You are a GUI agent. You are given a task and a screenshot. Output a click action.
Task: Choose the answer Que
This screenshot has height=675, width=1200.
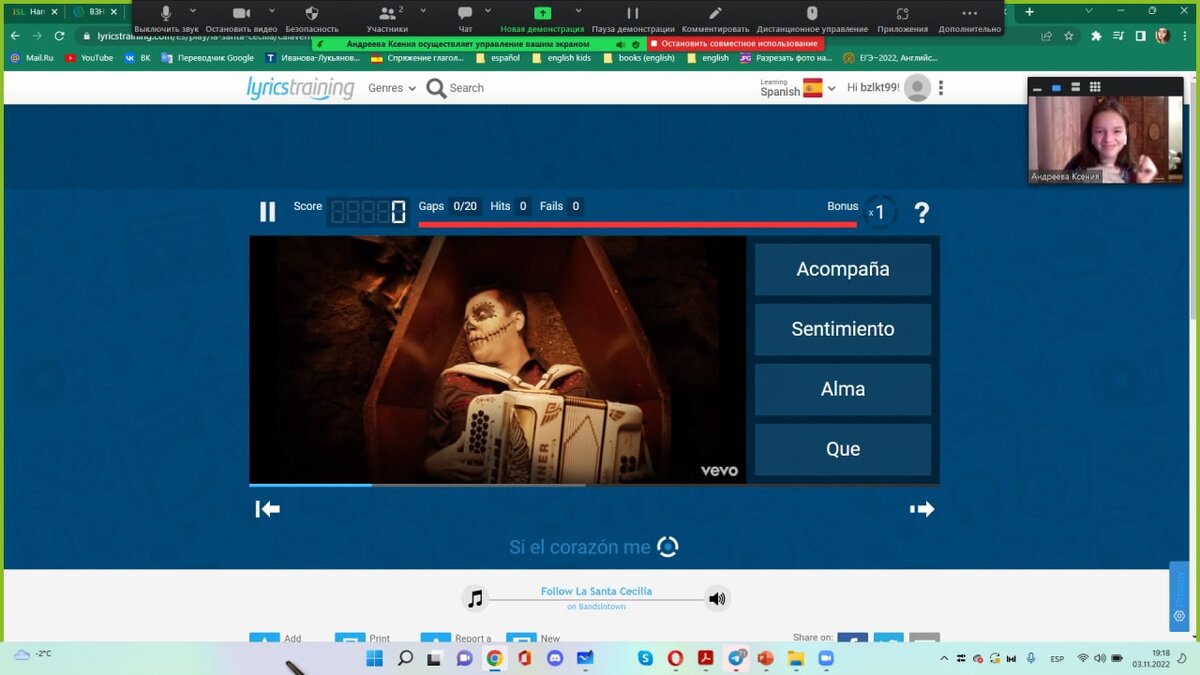(x=843, y=449)
